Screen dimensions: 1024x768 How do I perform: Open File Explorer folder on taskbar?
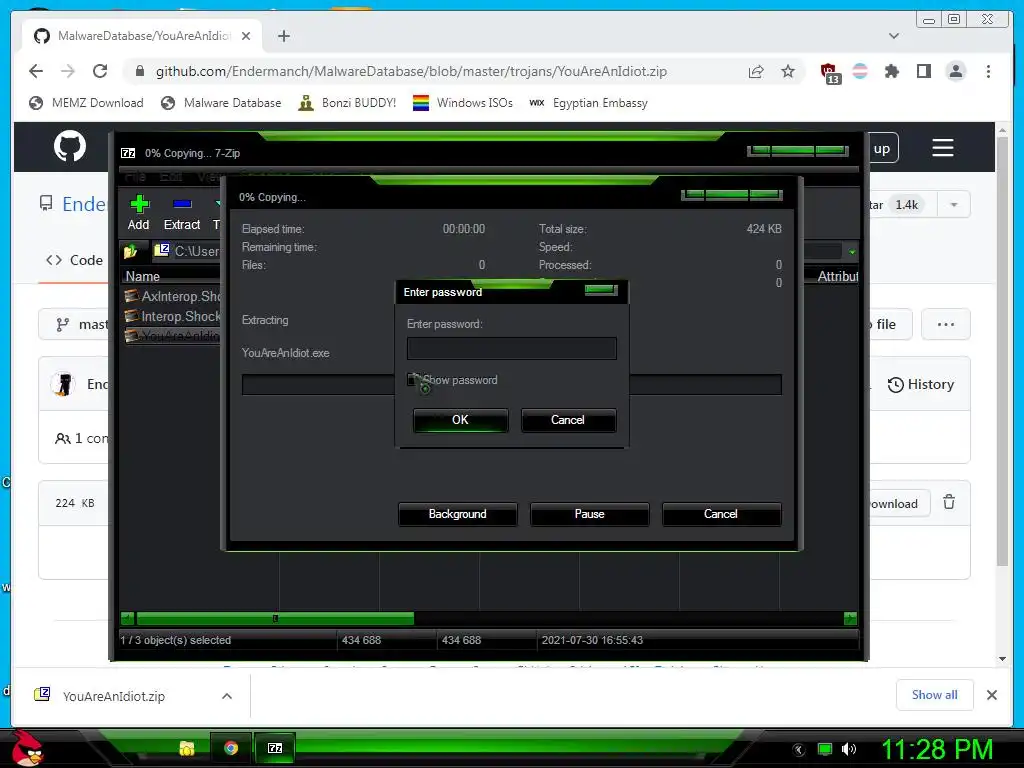[187, 748]
